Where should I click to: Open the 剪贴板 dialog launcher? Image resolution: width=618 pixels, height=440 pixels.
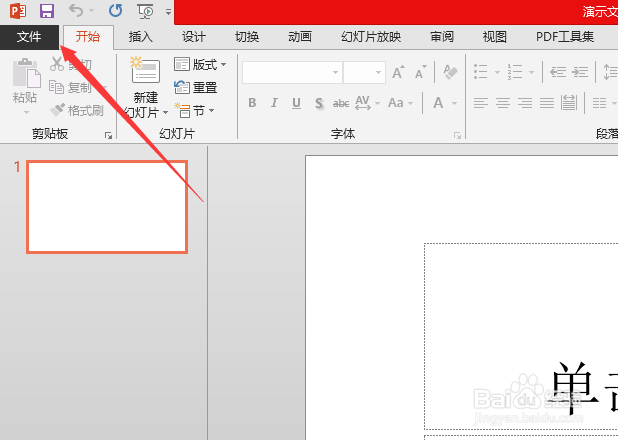coord(108,136)
